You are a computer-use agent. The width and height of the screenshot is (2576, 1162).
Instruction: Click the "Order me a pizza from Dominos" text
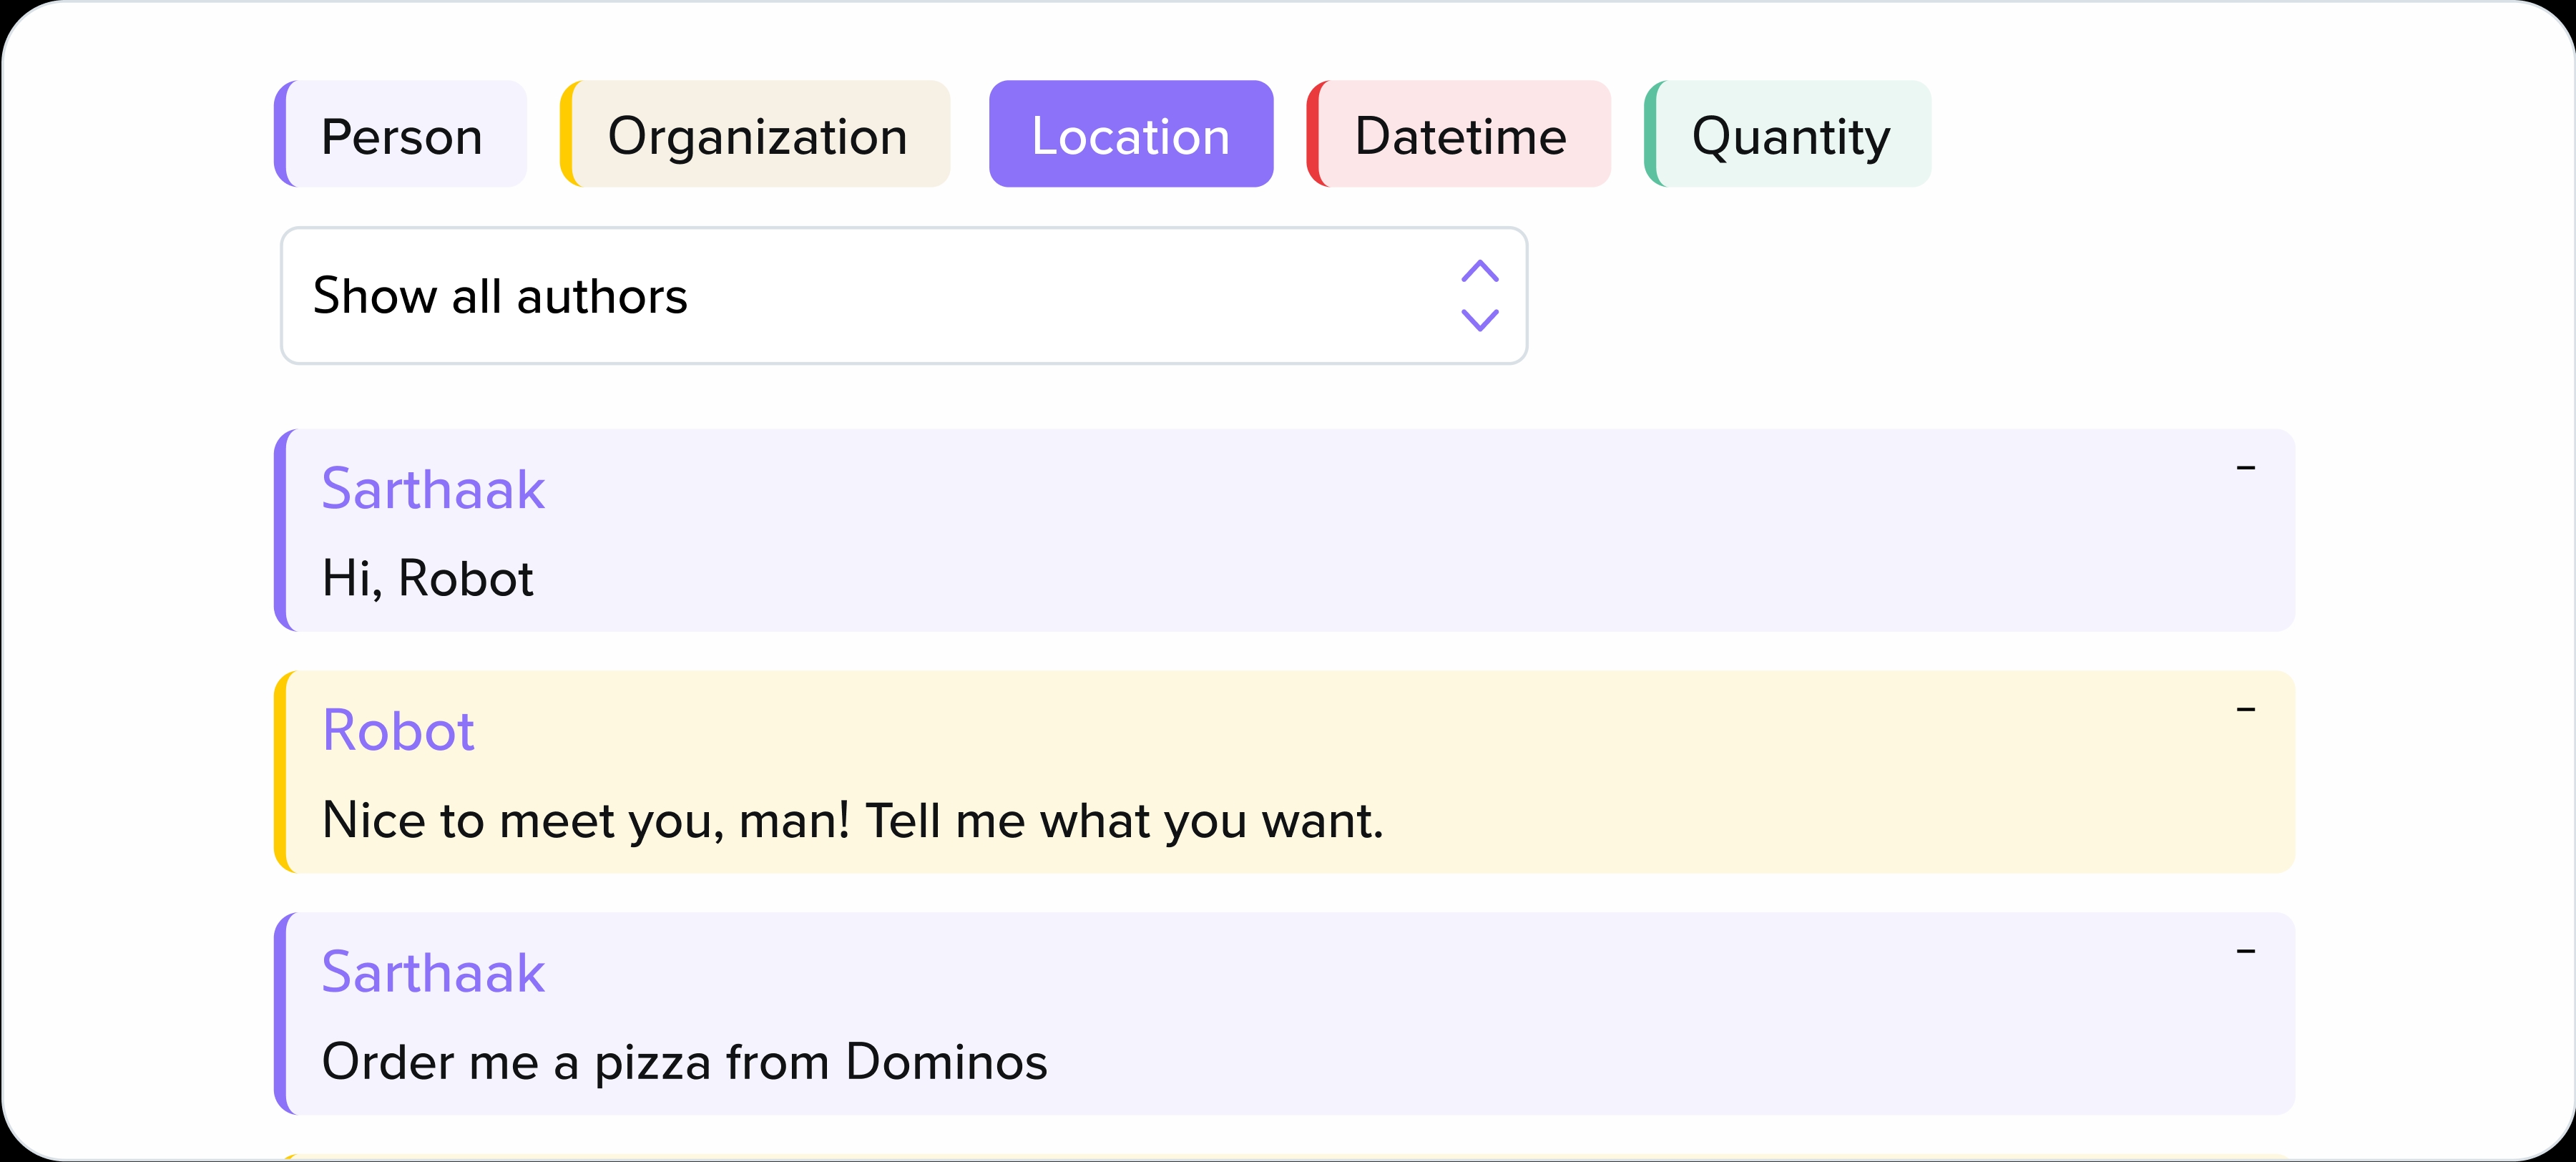[684, 1062]
